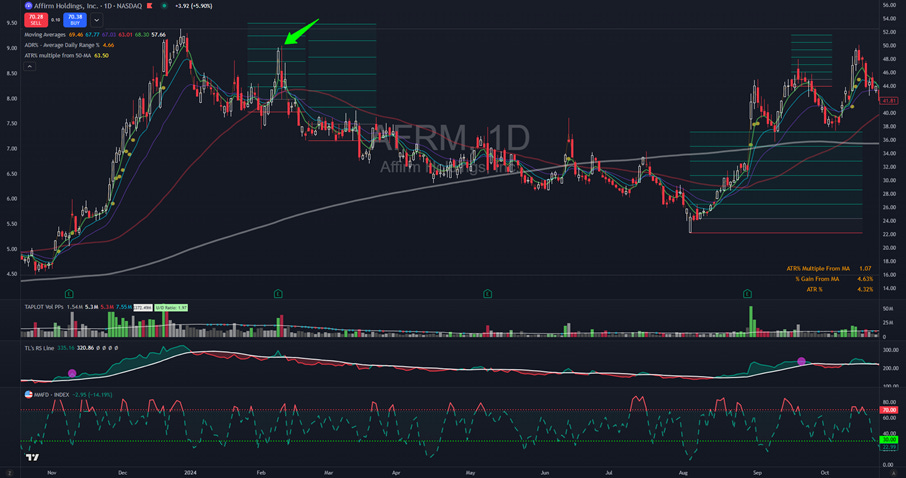Click the ATR% Multiple From MA 1.07 row
Screen dimensions: 906x478
point(829,269)
